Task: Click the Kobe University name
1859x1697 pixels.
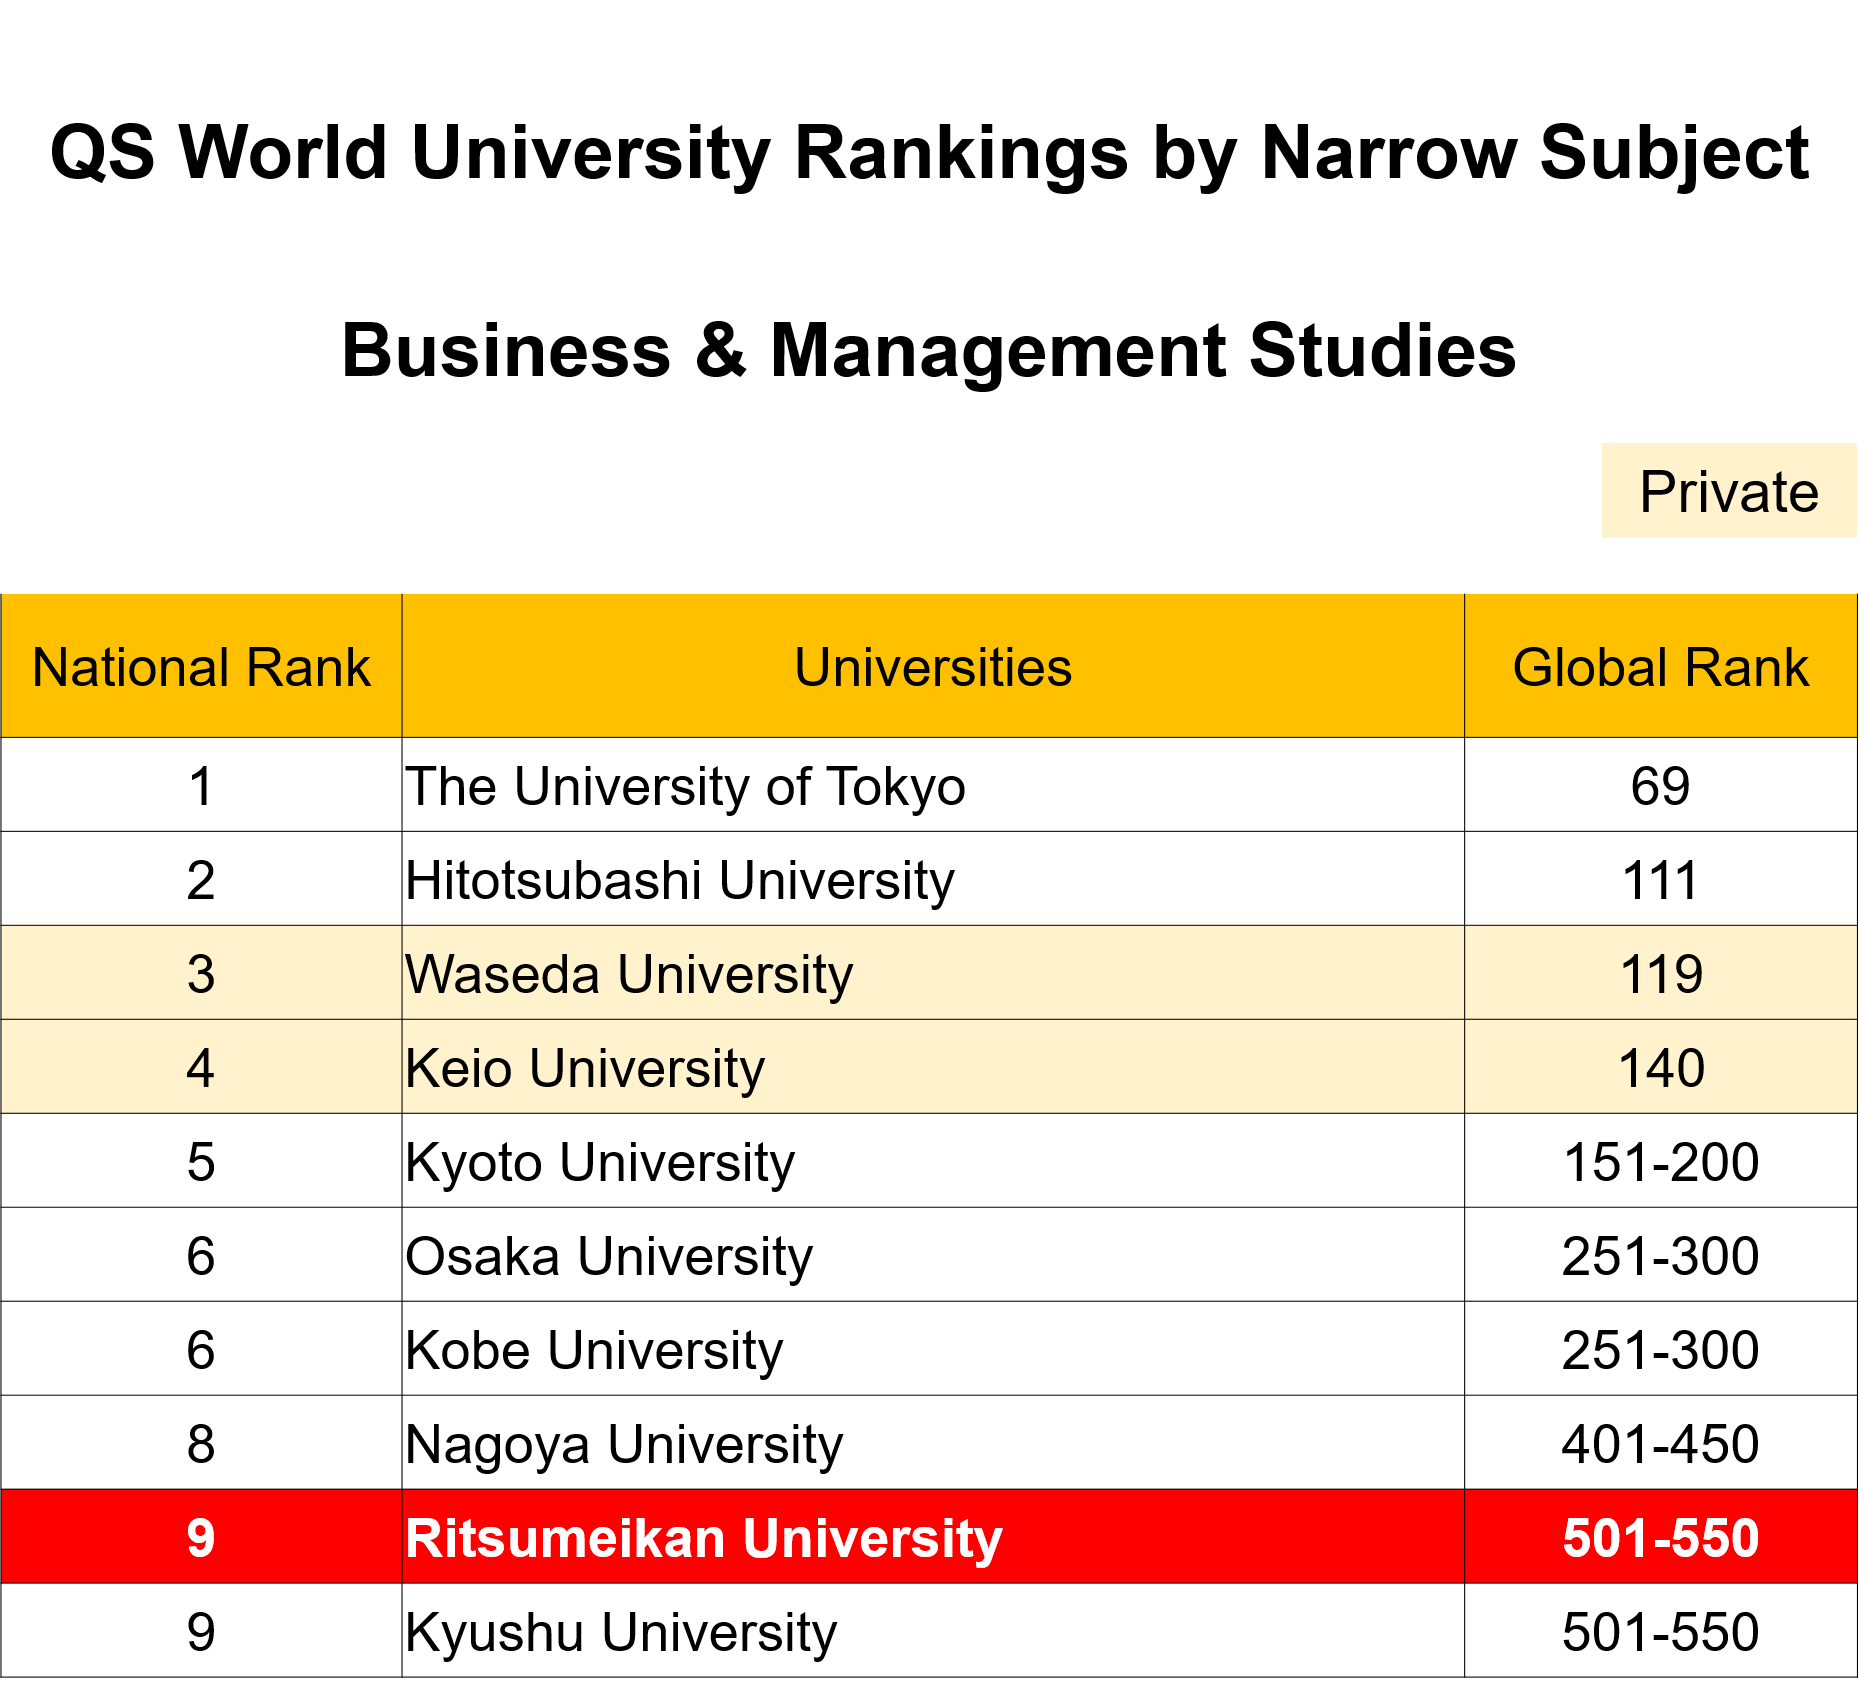Action: click(594, 1350)
